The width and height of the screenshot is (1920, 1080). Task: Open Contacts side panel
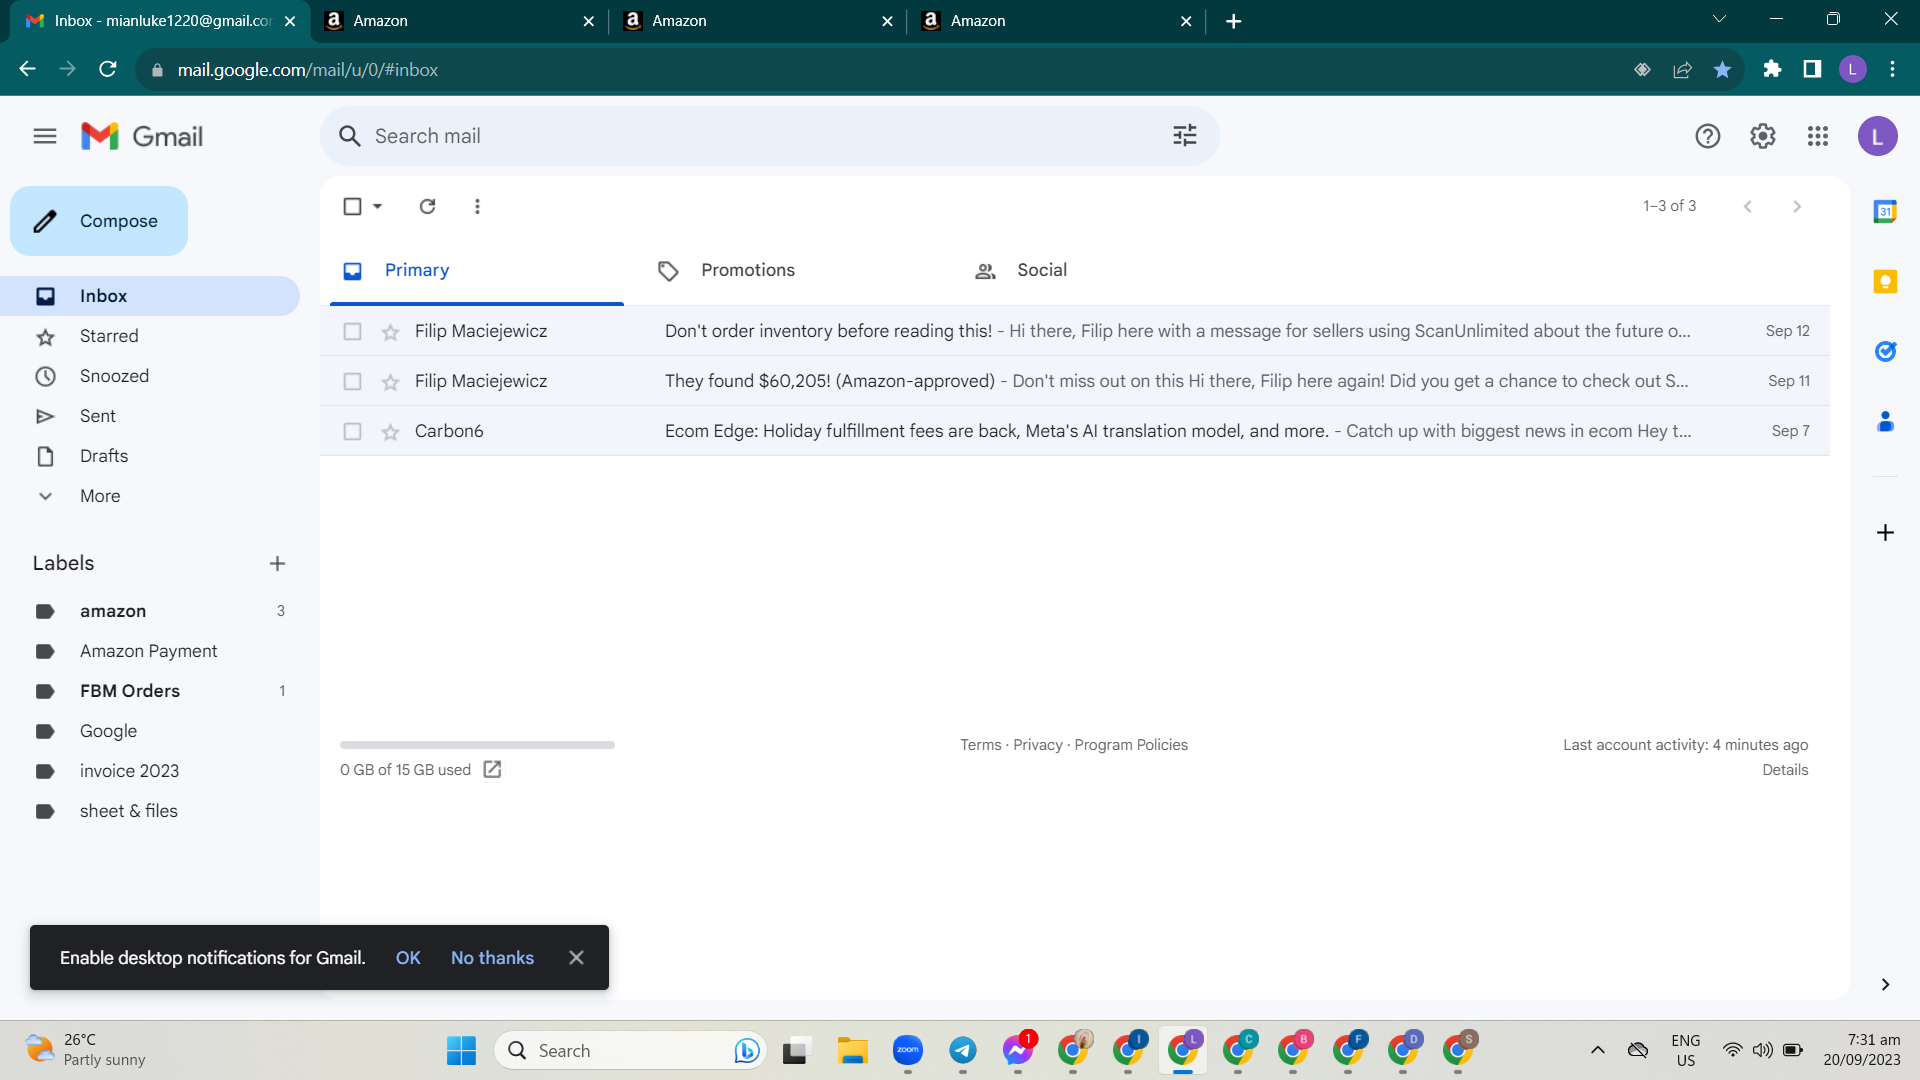(1885, 421)
